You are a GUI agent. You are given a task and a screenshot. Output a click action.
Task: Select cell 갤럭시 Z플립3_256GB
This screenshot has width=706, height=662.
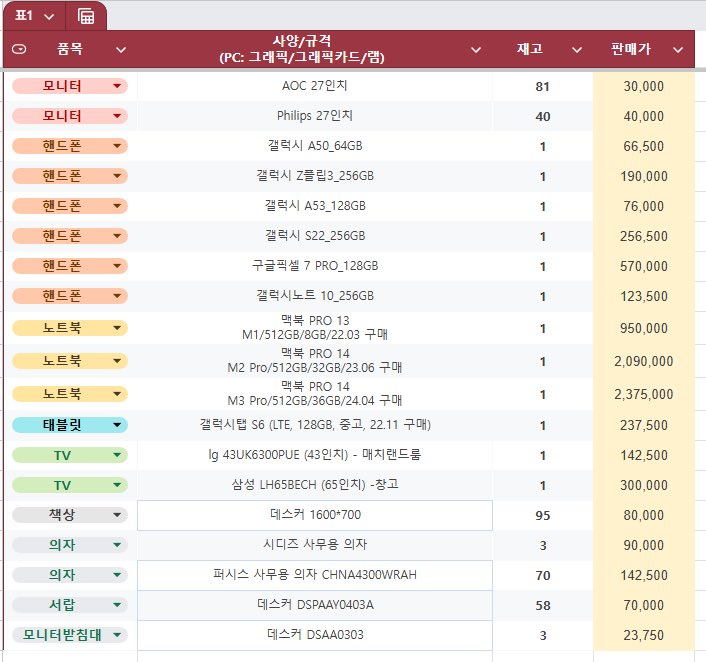[x=315, y=176]
